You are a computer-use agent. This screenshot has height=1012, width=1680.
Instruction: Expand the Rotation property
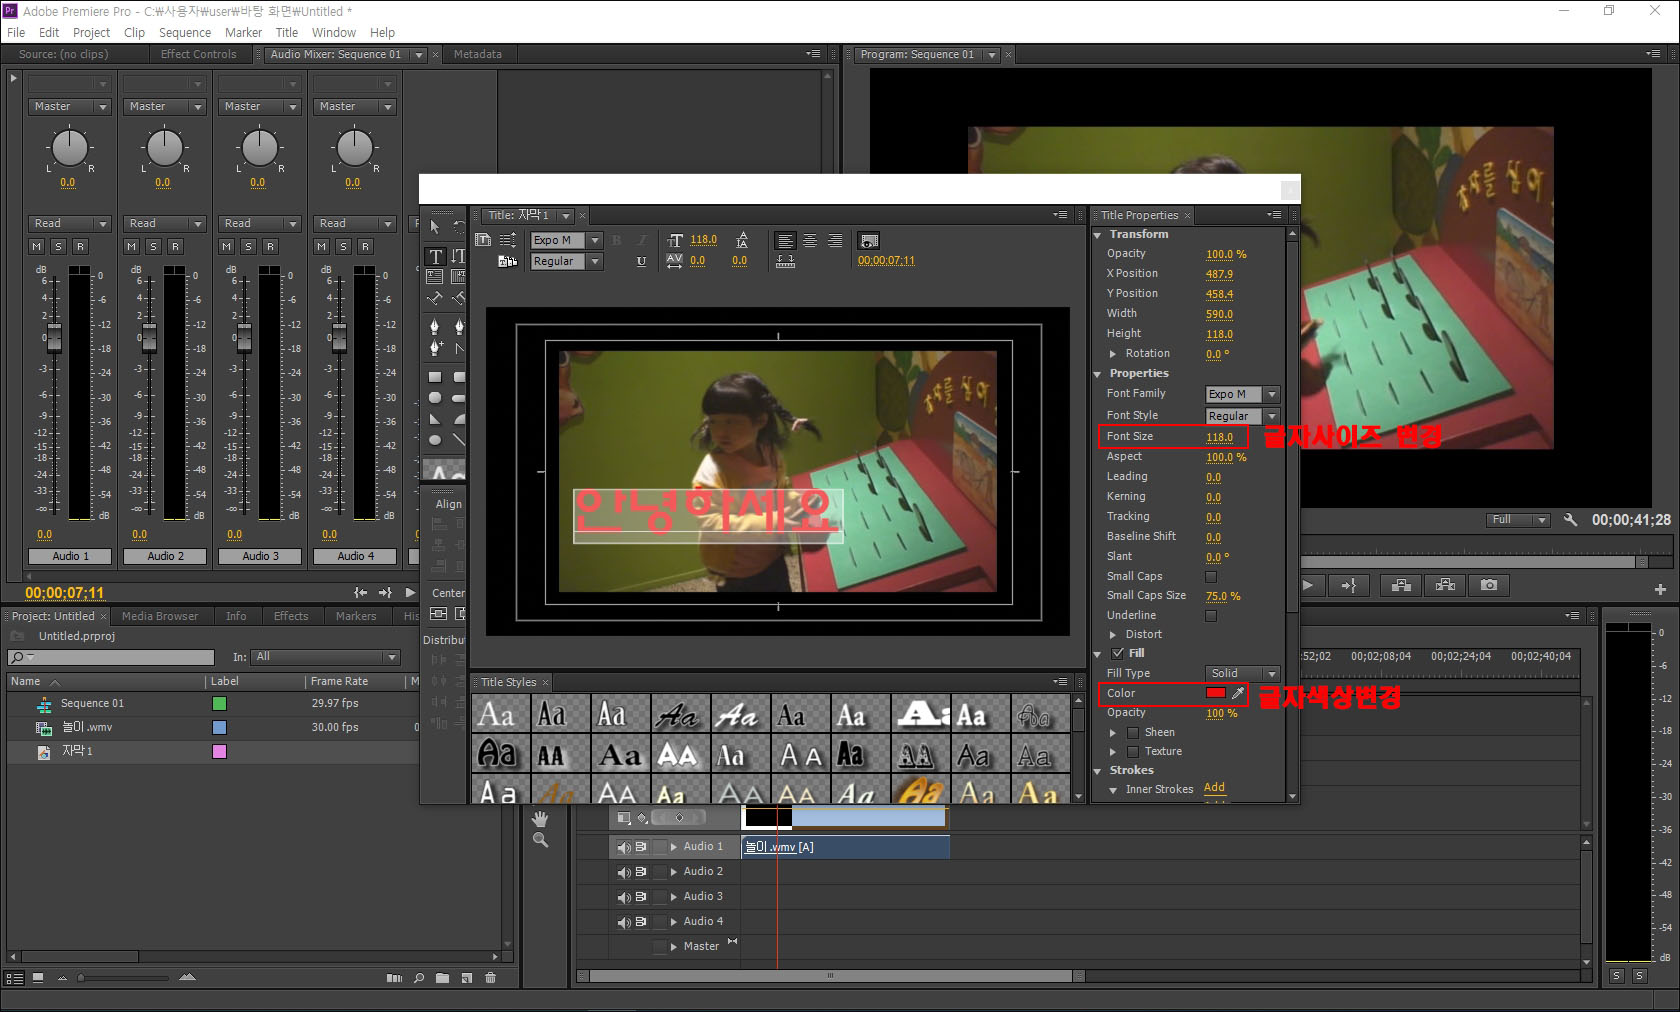point(1113,354)
